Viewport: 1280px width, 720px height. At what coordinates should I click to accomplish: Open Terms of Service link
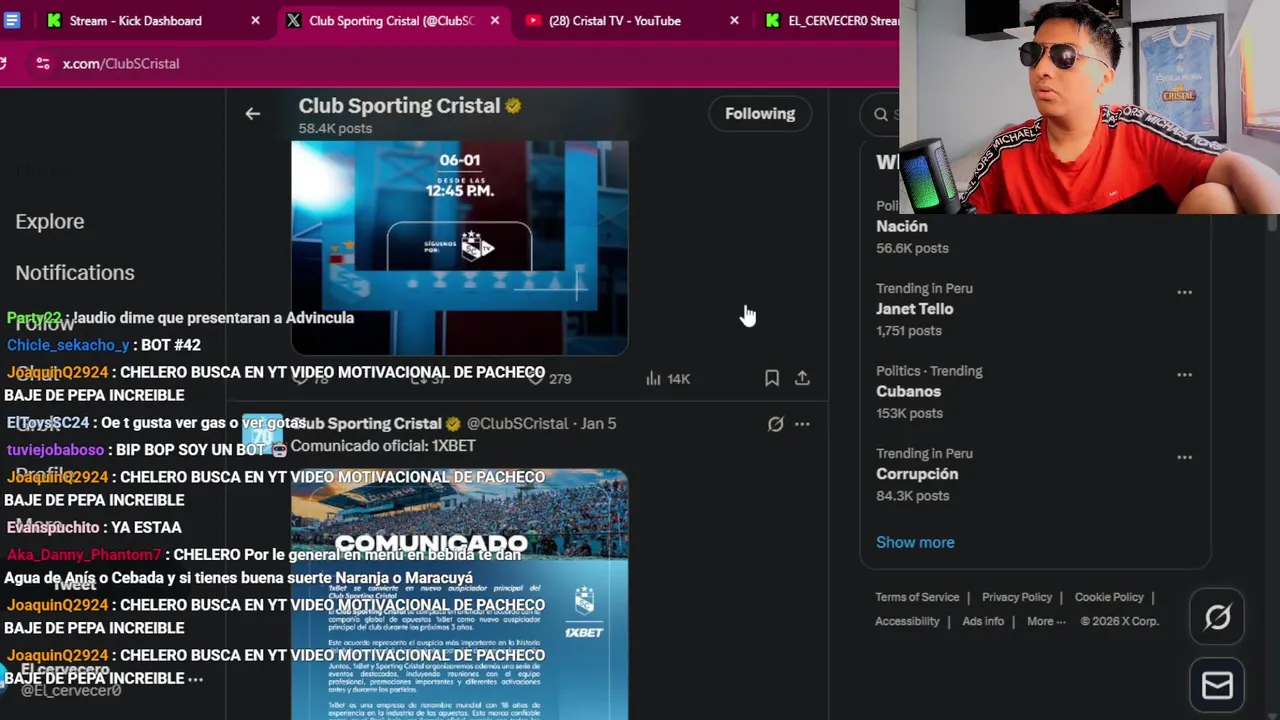pos(917,597)
